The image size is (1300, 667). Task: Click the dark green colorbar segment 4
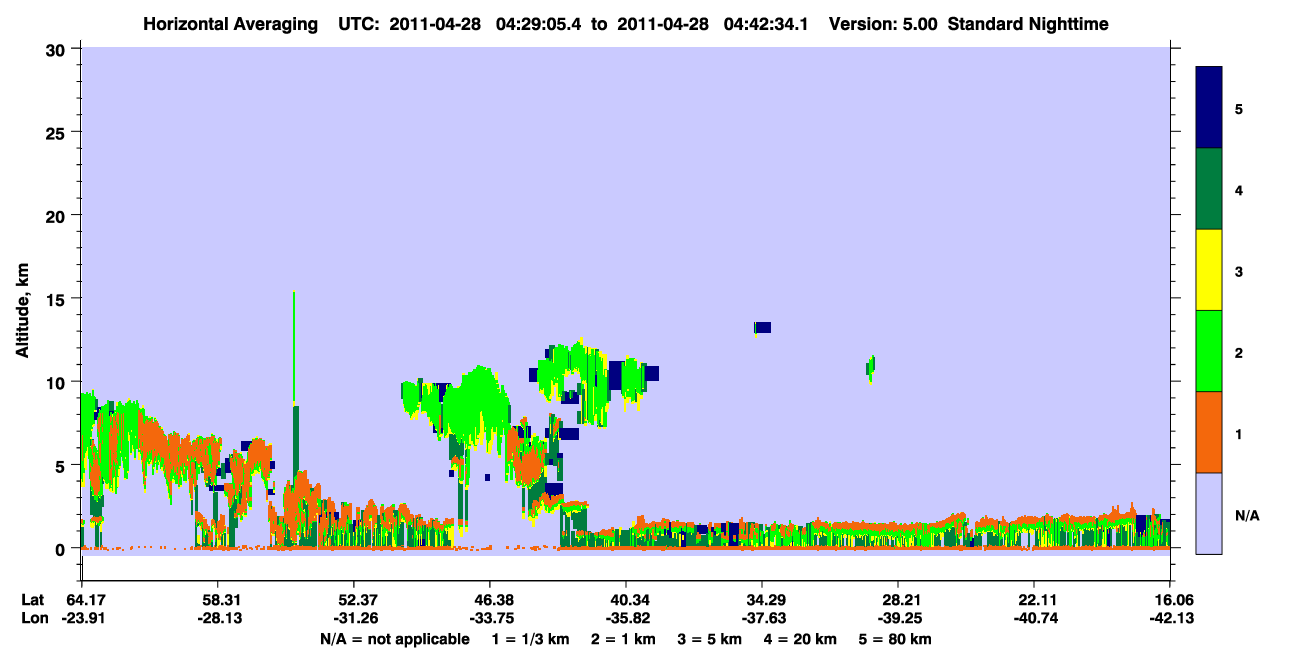coord(1209,189)
